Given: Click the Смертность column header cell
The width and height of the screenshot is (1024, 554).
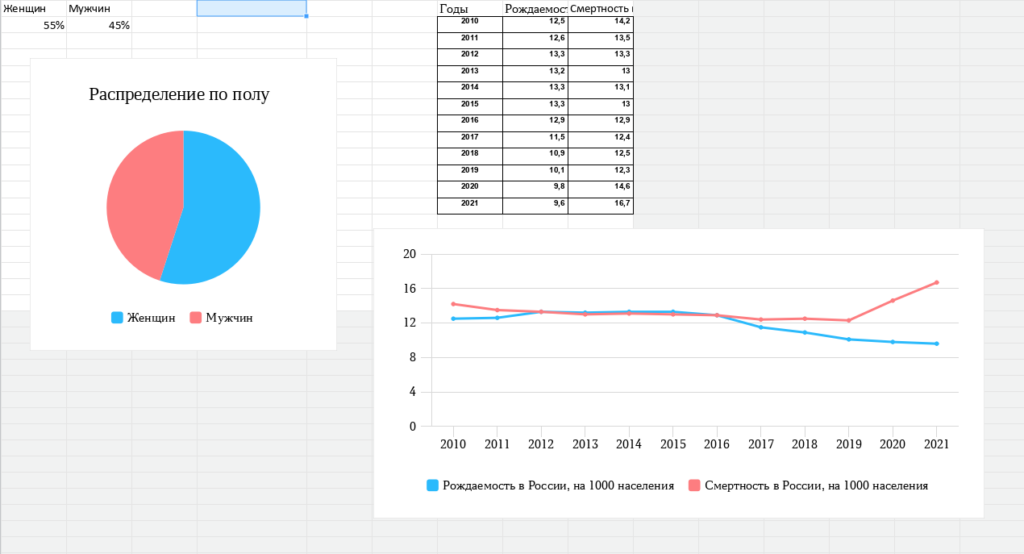Looking at the screenshot, I should click(600, 8).
